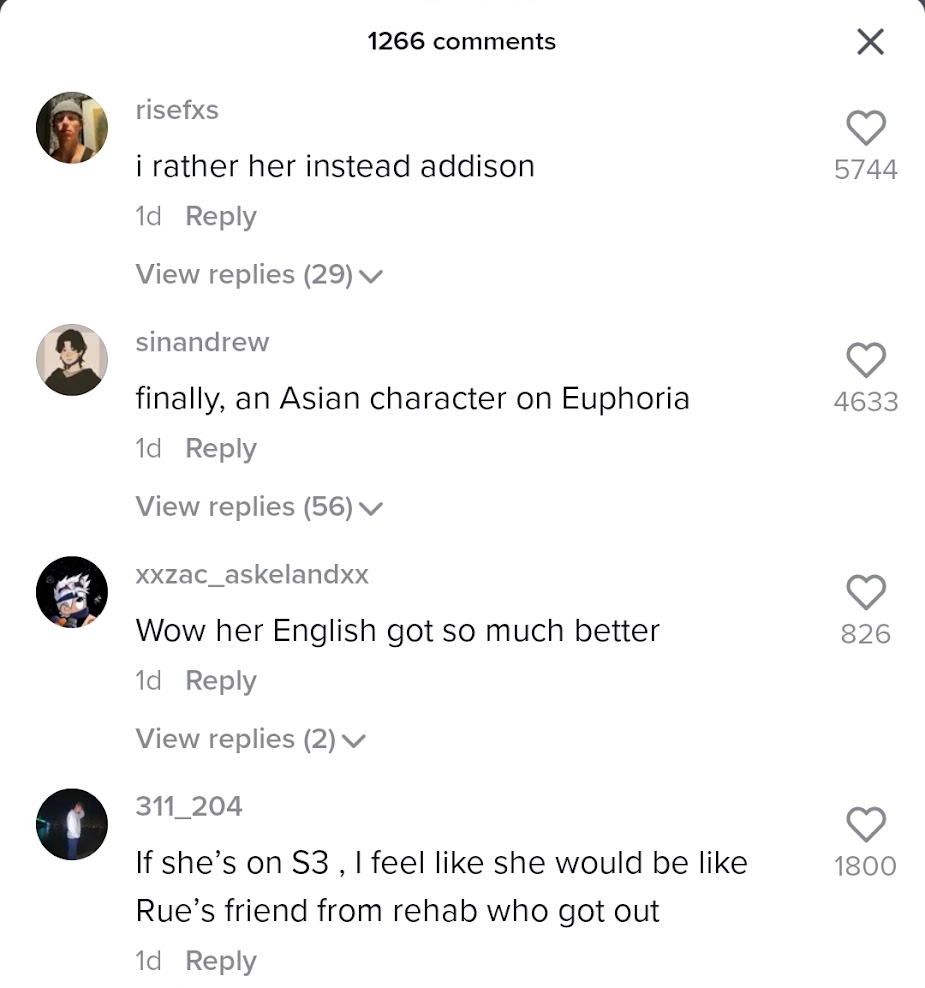Like the comment by risefxs

pos(866,128)
